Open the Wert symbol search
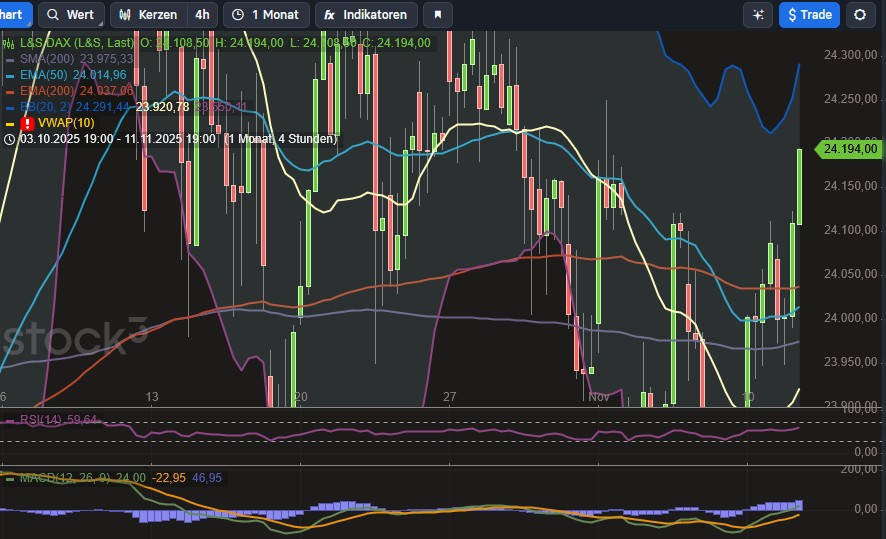 (x=70, y=15)
